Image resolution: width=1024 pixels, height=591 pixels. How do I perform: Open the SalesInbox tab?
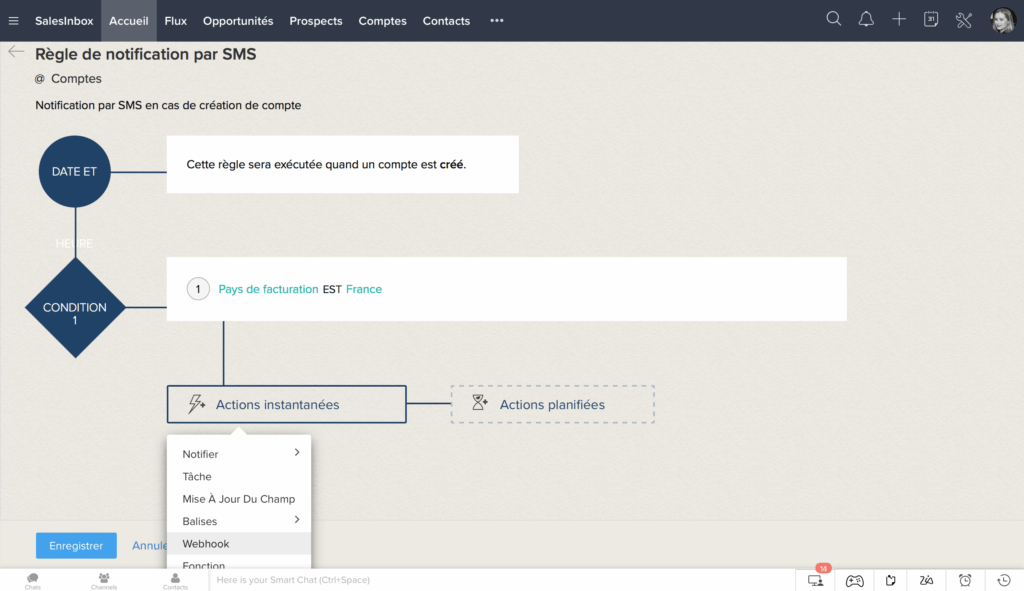64,21
